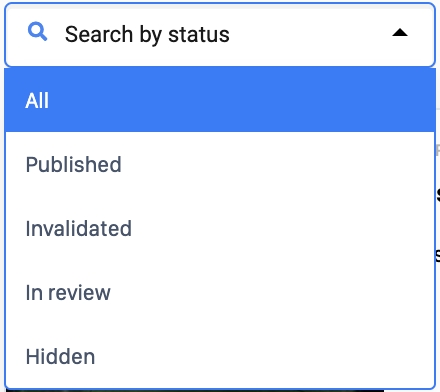Activate the Invalidated list item
Image resolution: width=440 pixels, height=392 pixels.
point(220,228)
